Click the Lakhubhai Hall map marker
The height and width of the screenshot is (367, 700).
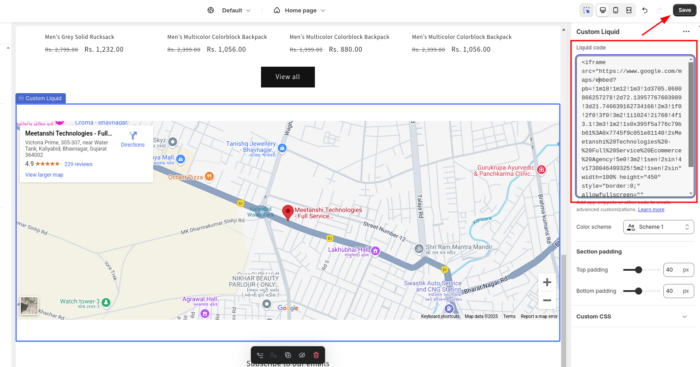tap(375, 251)
